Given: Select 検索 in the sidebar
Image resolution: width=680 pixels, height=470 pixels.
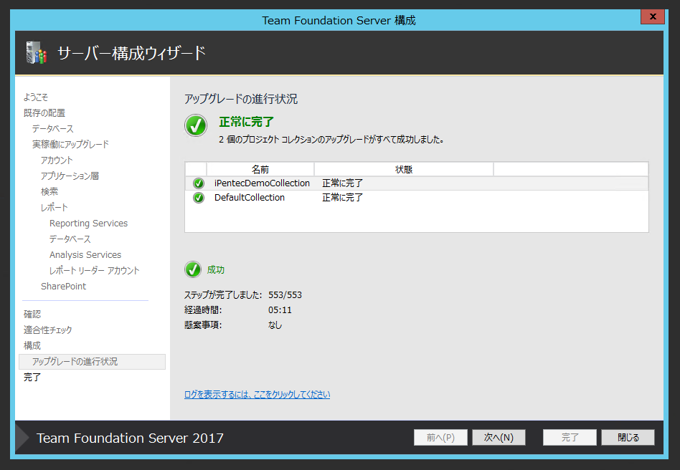Looking at the screenshot, I should 49,192.
